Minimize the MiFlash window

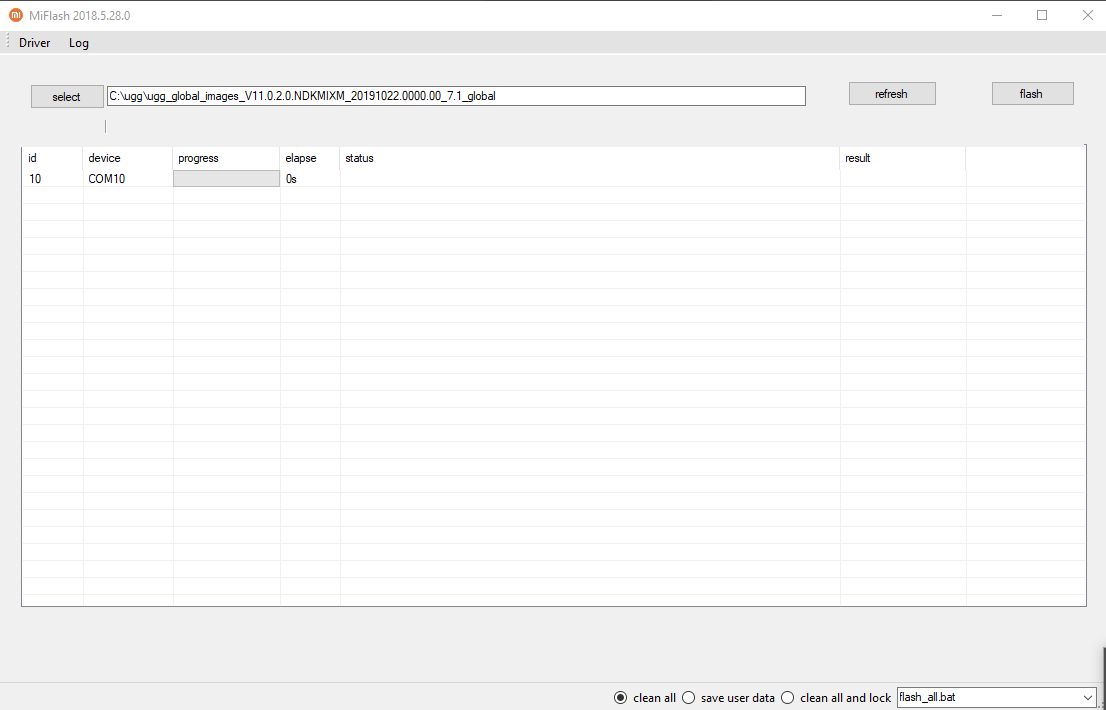tap(997, 15)
